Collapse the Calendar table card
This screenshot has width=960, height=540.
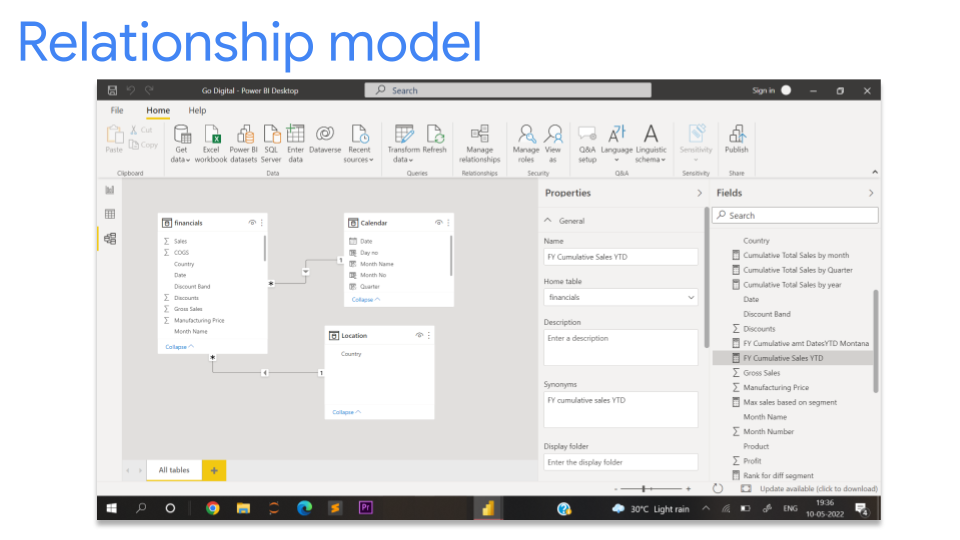(x=366, y=299)
